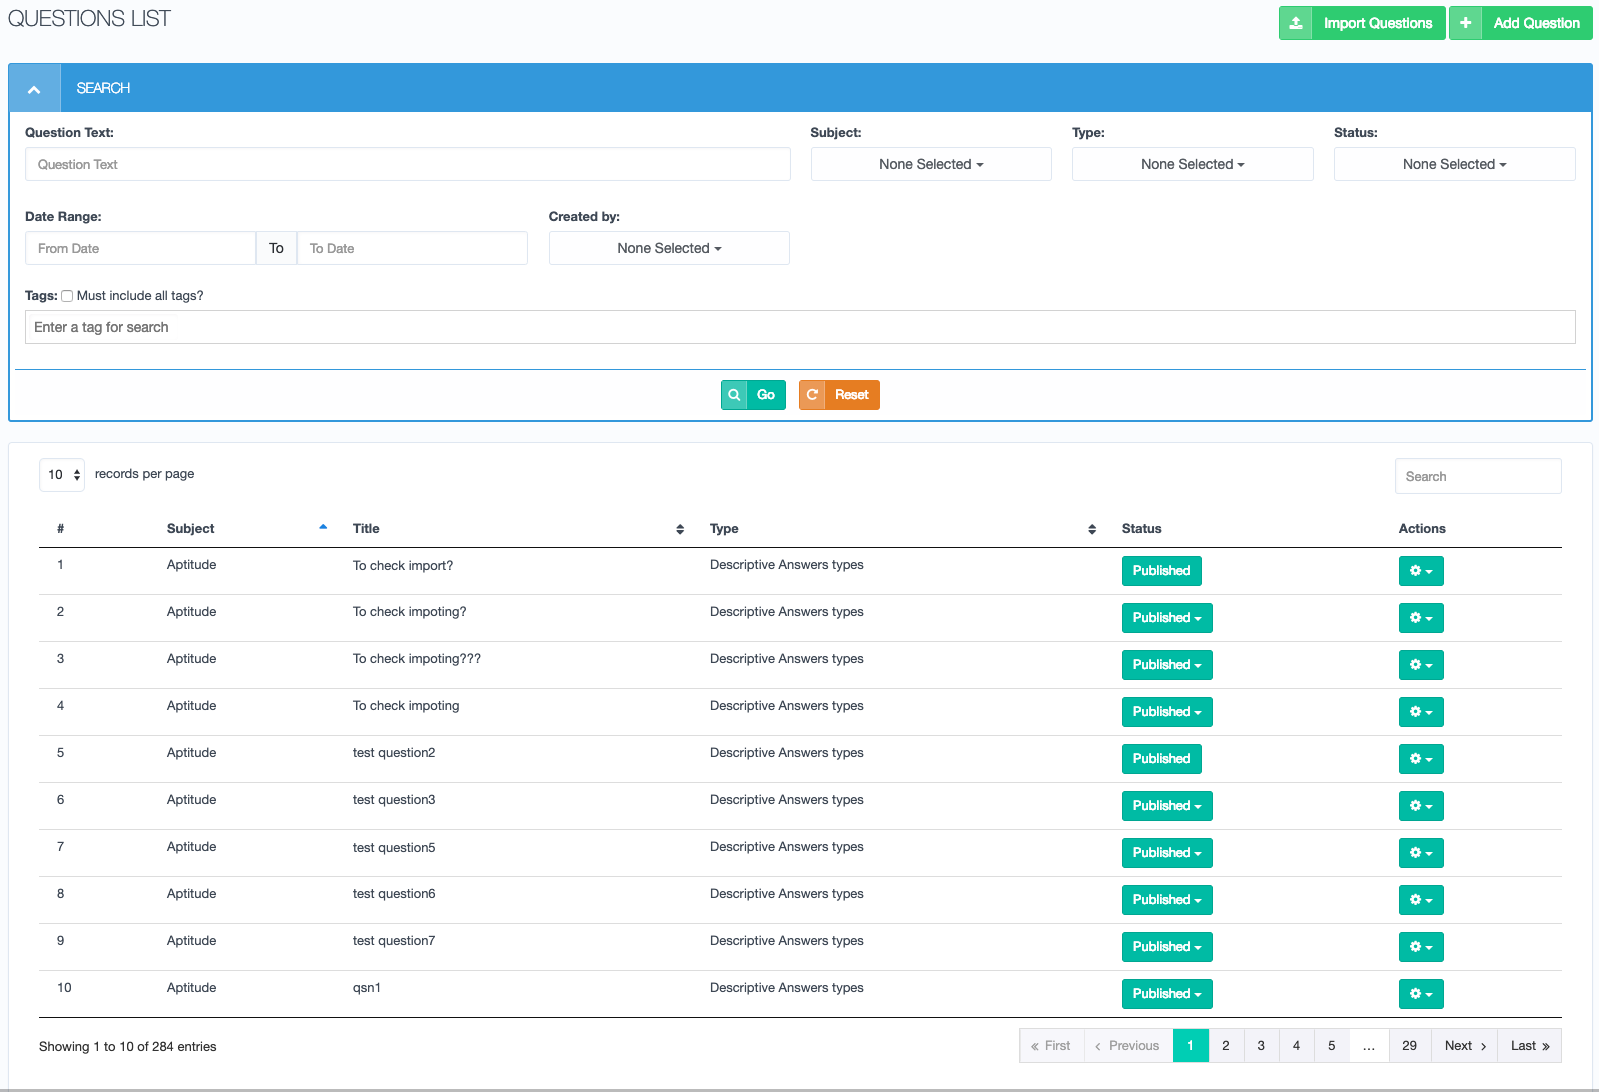Sort table by Title column arrows
This screenshot has width=1599, height=1092.
680,529
